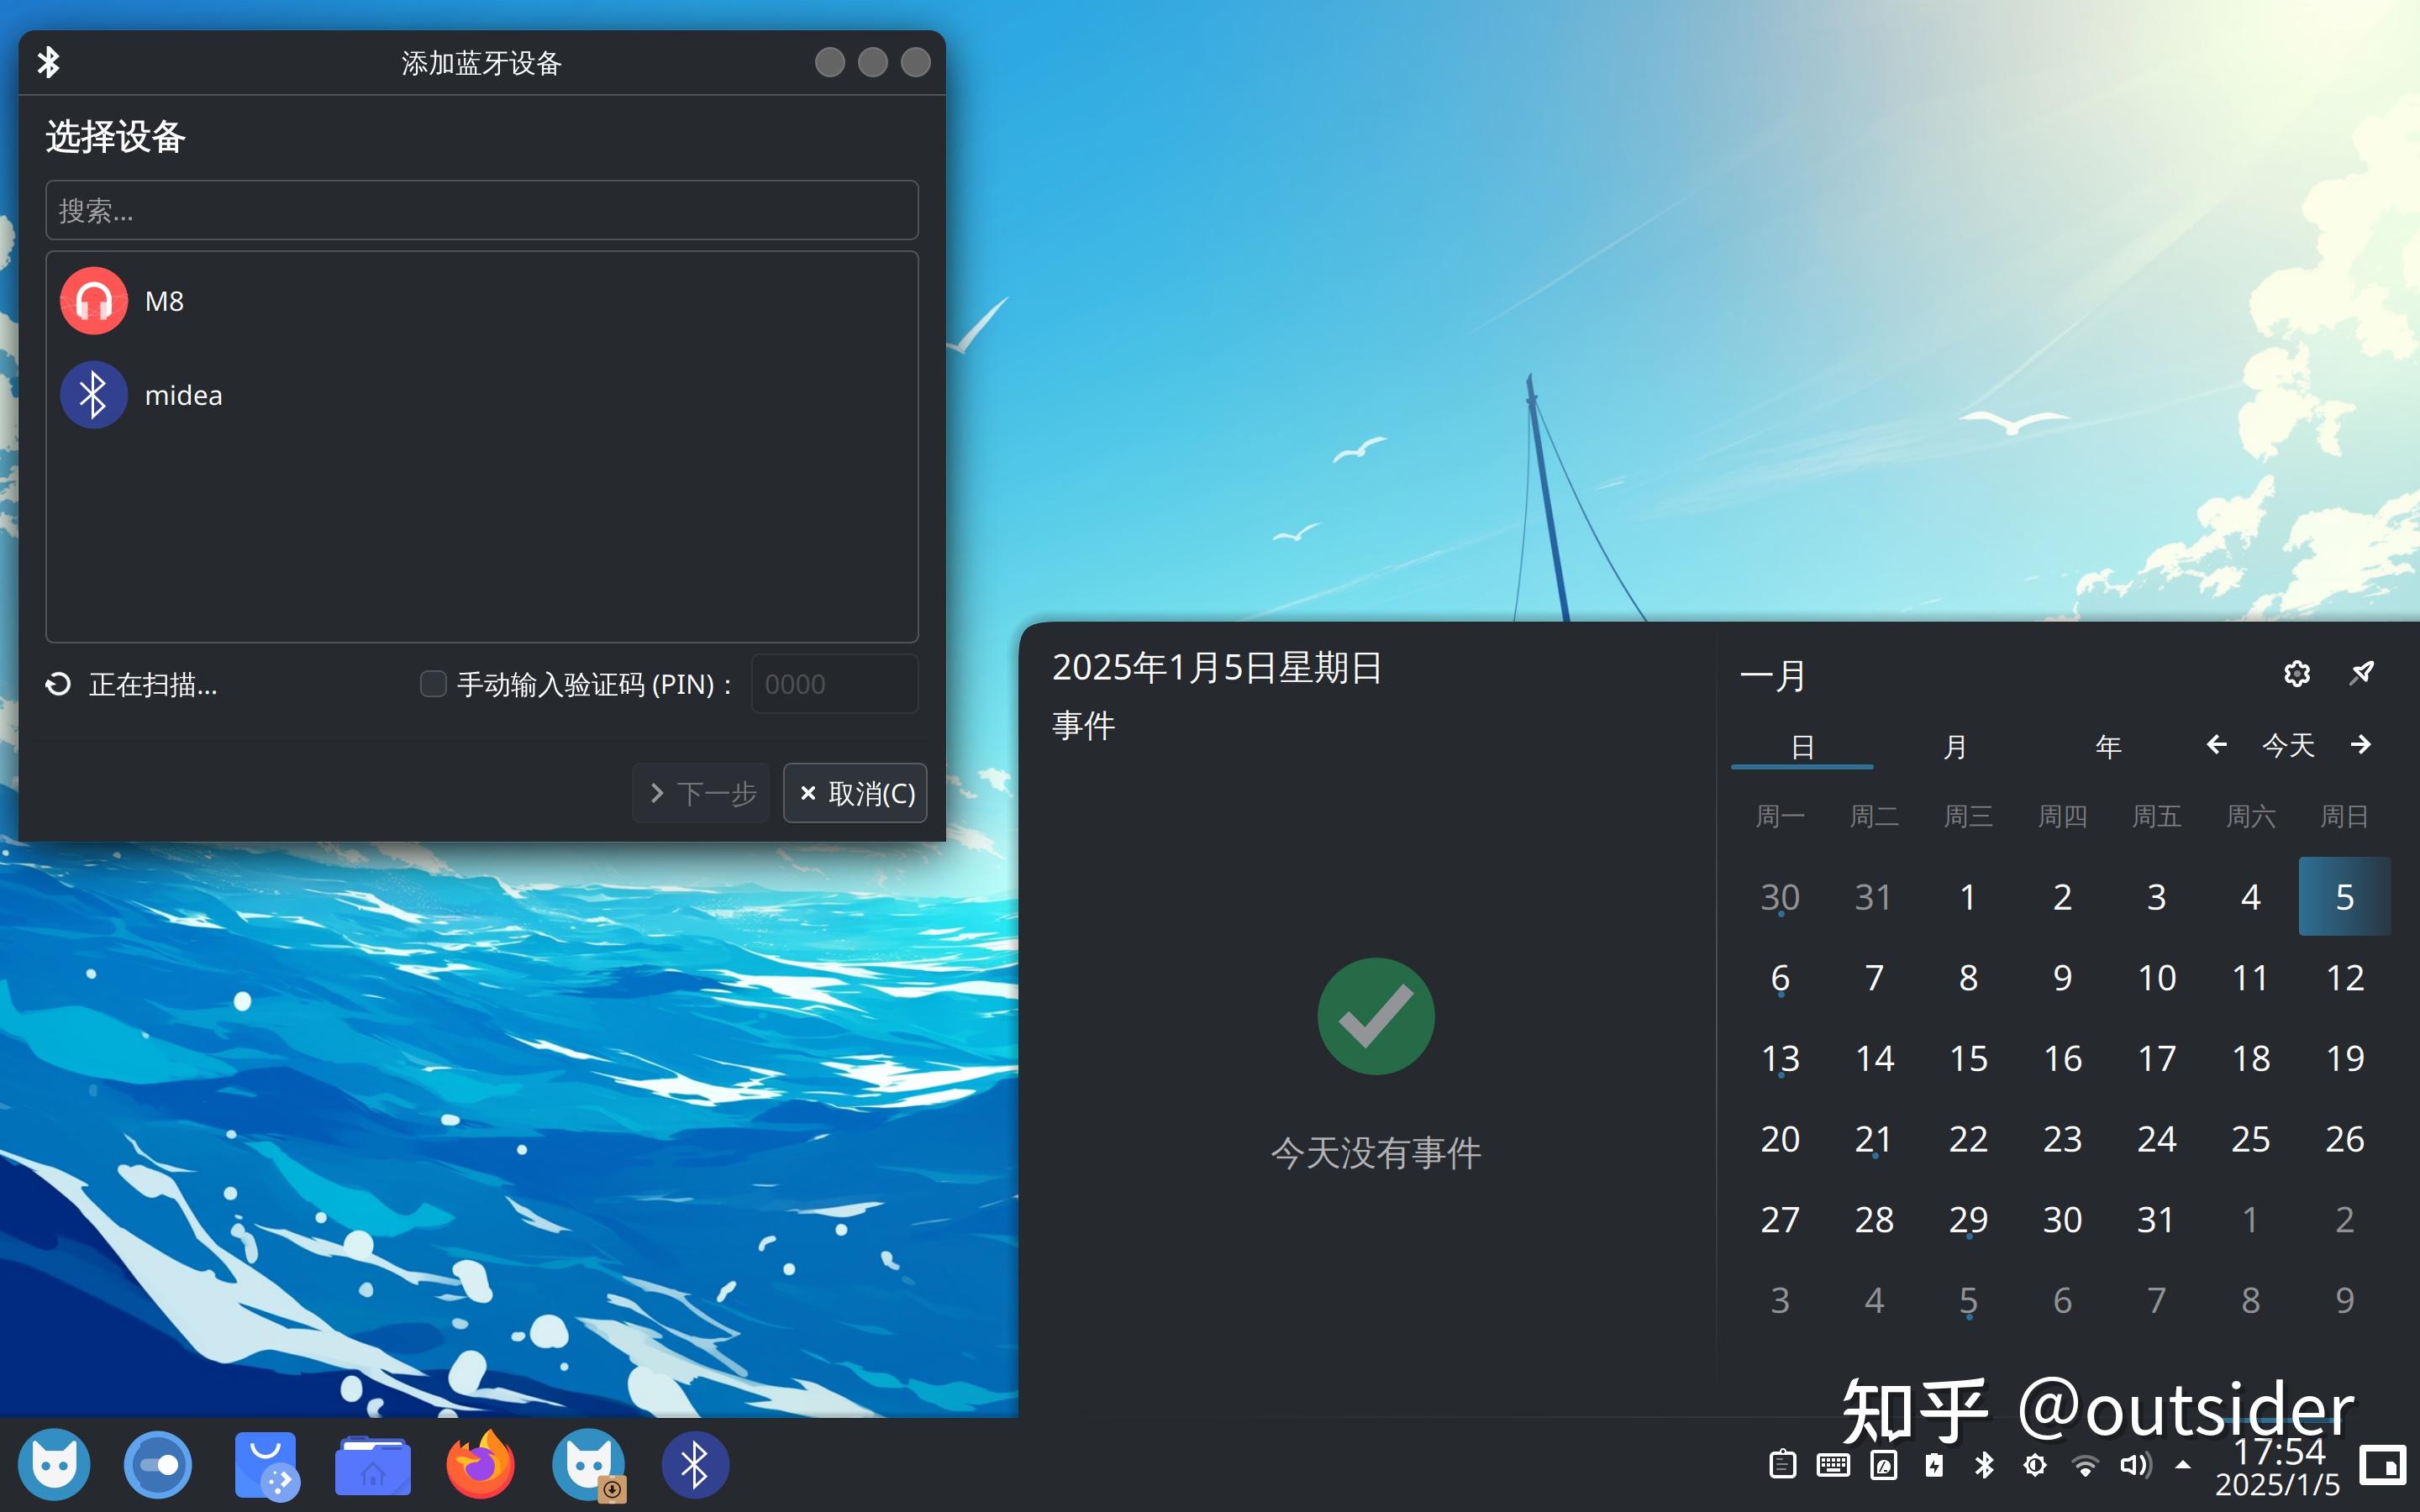Go to previous month with the left arrow
This screenshot has height=1512, width=2420.
click(2216, 744)
